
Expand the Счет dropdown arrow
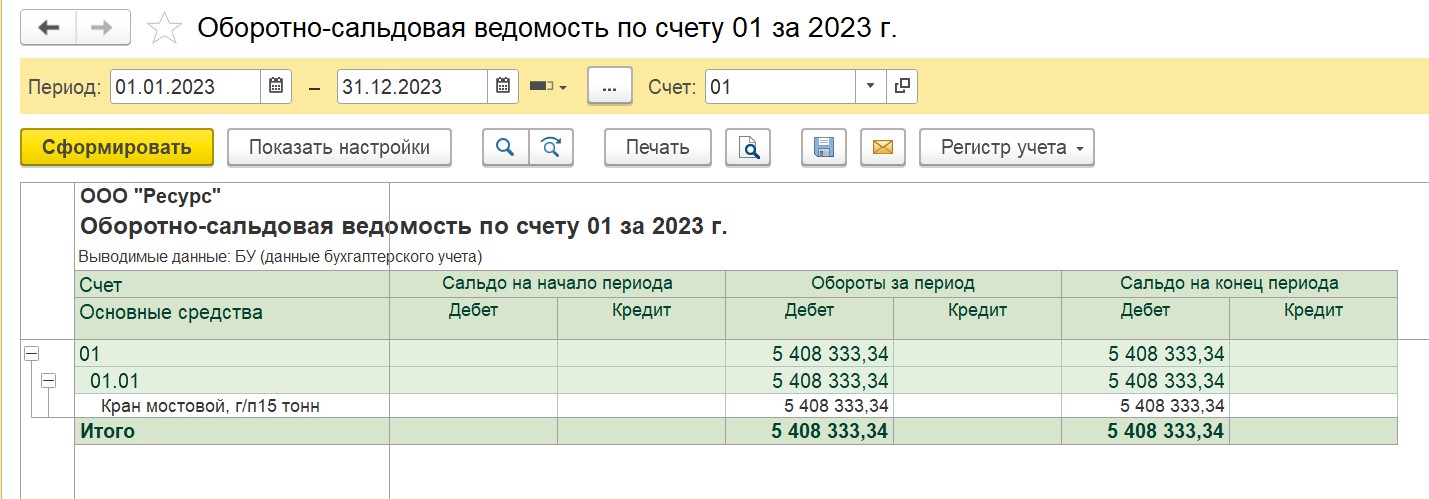click(x=871, y=86)
